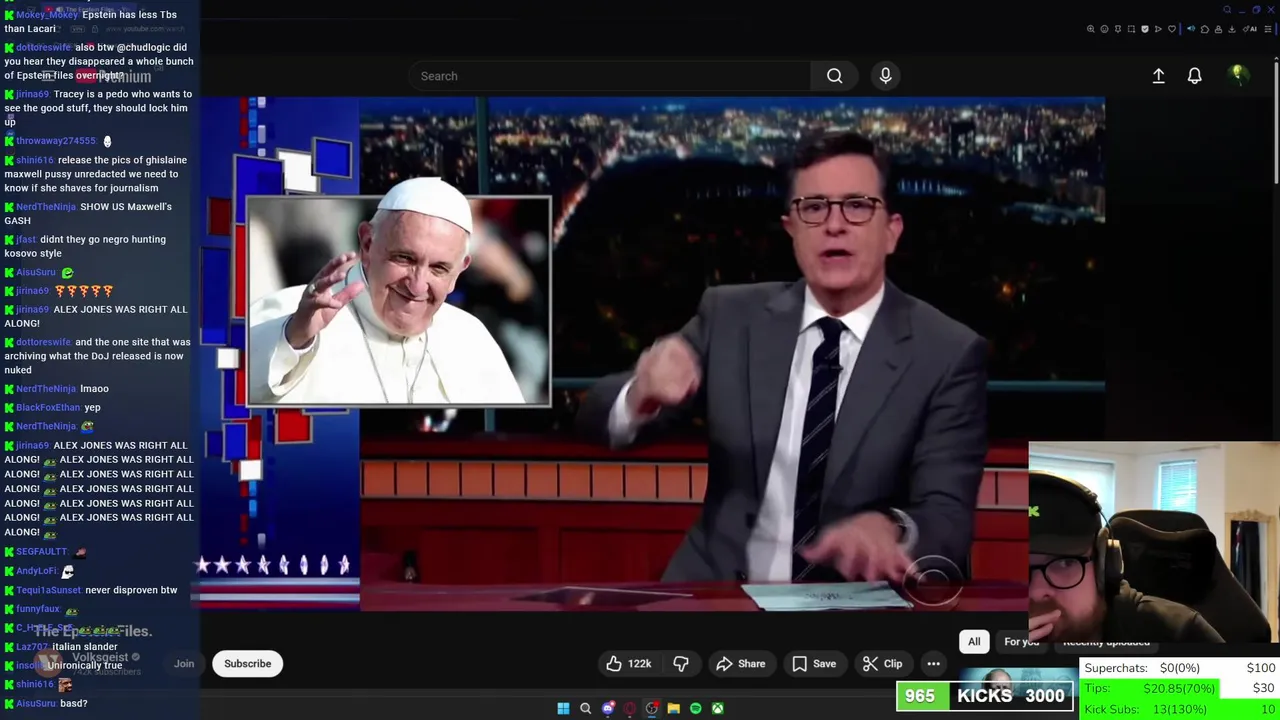Open the YouTube account avatar menu
1280x720 pixels.
coord(1238,75)
